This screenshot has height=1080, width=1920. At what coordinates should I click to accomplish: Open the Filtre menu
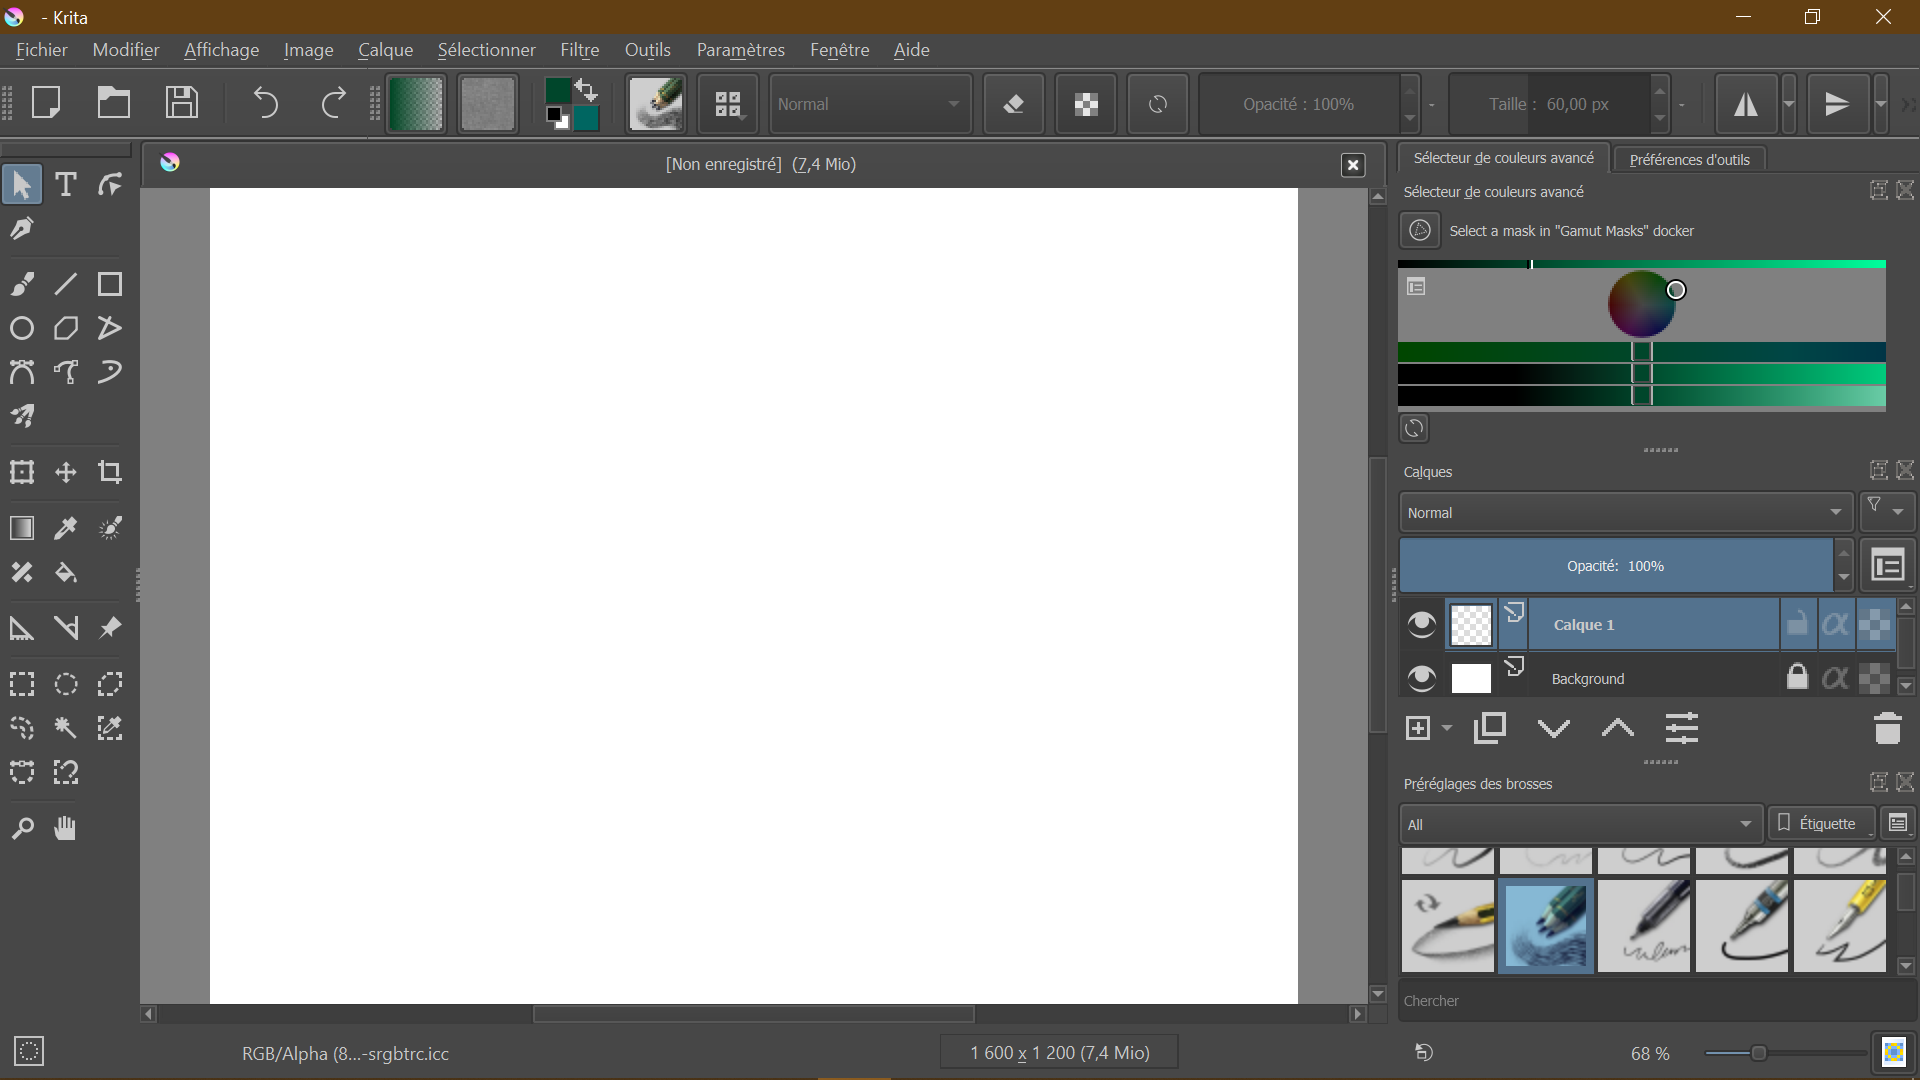tap(580, 50)
